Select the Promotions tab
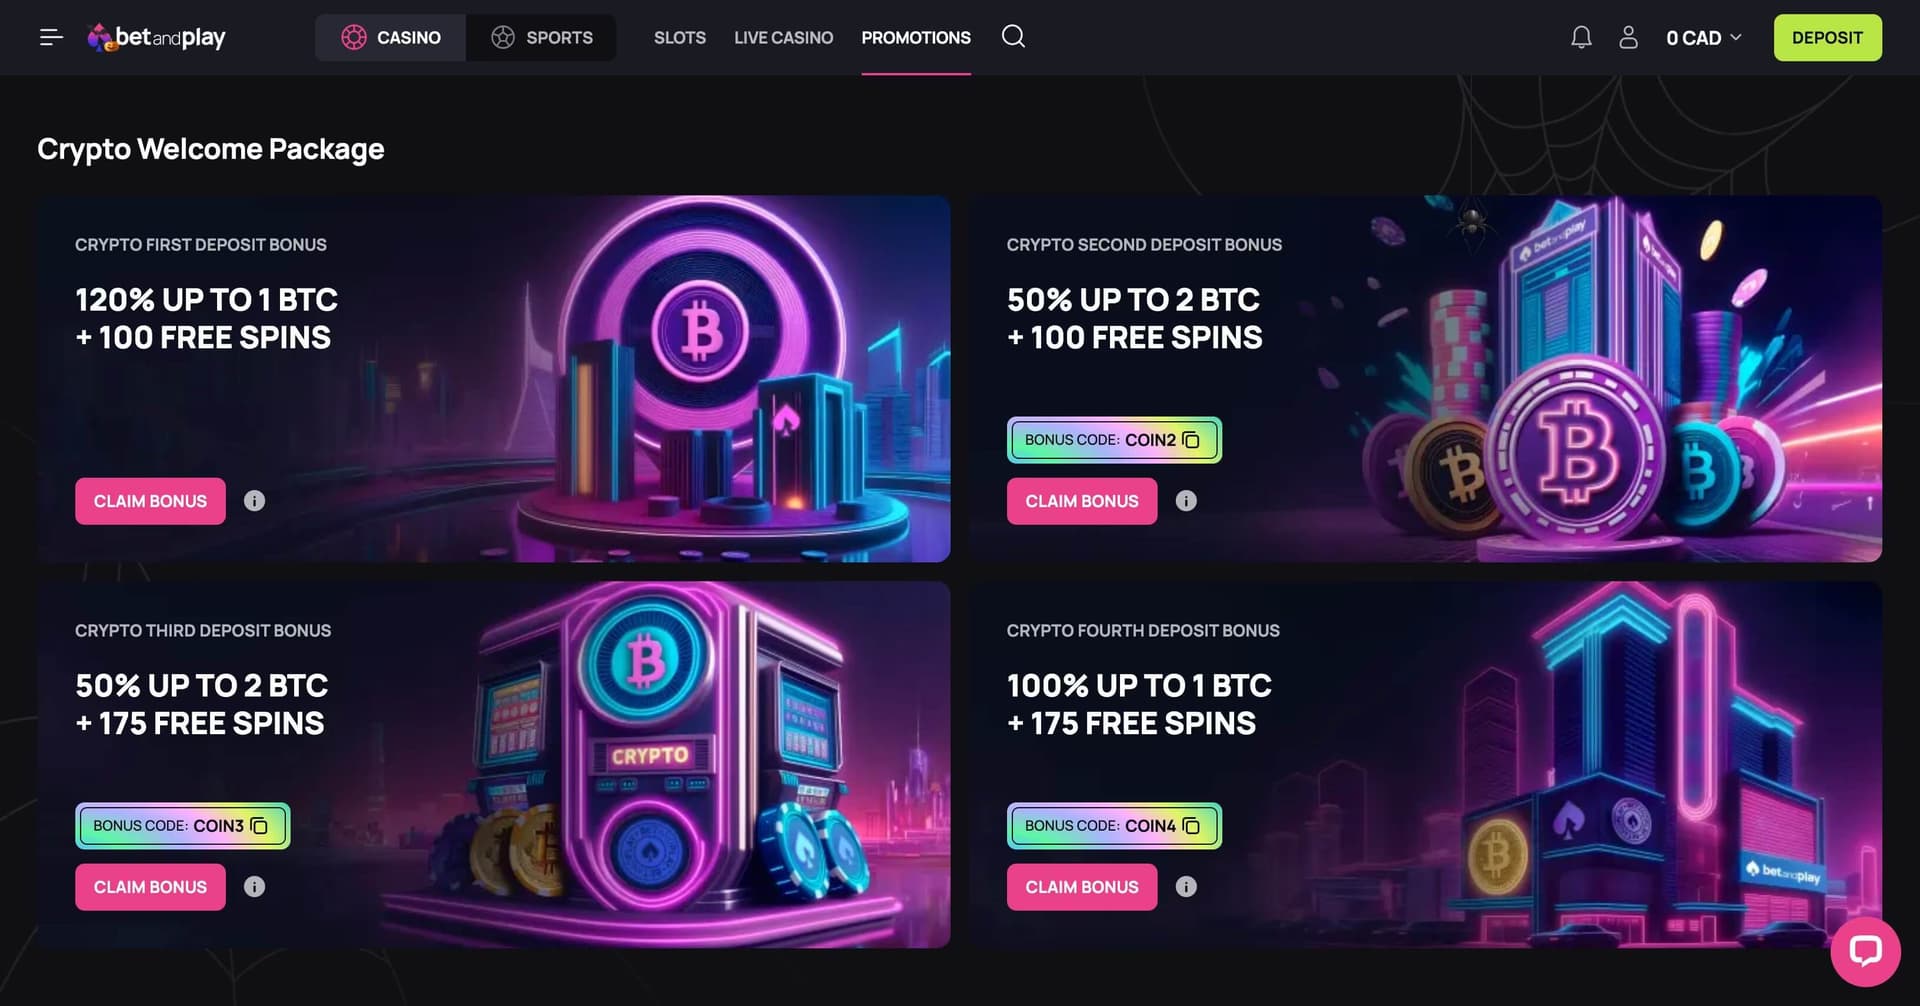 pyautogui.click(x=916, y=38)
